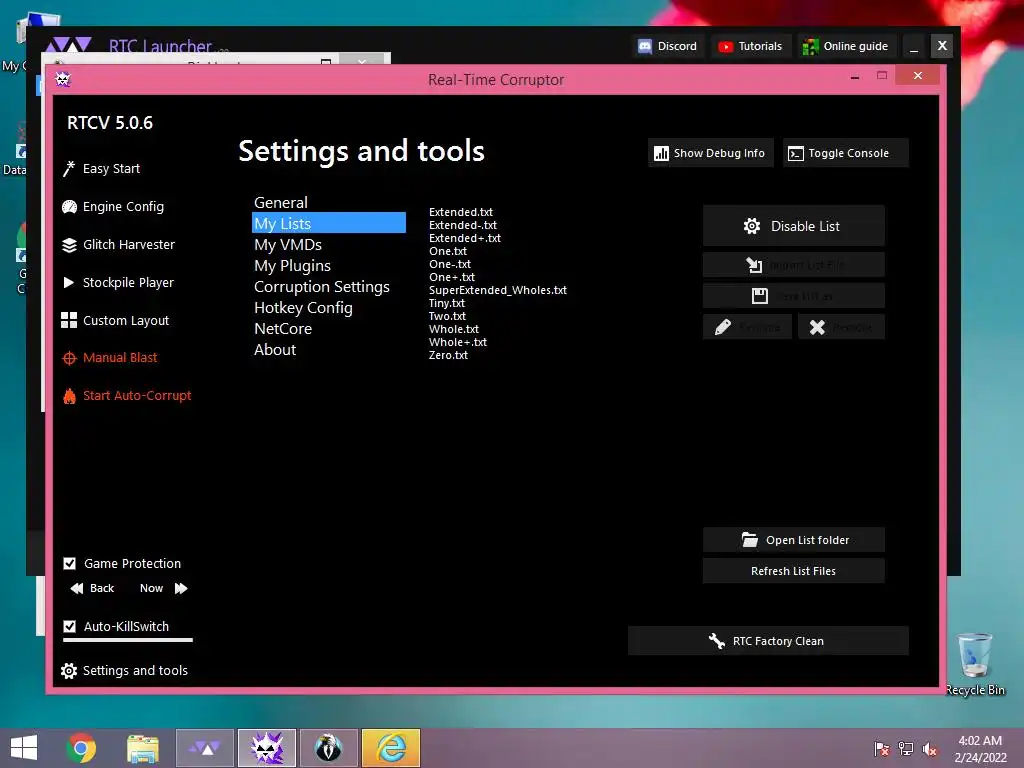
Task: Open Internet Explorer from taskbar
Action: pyautogui.click(x=391, y=748)
